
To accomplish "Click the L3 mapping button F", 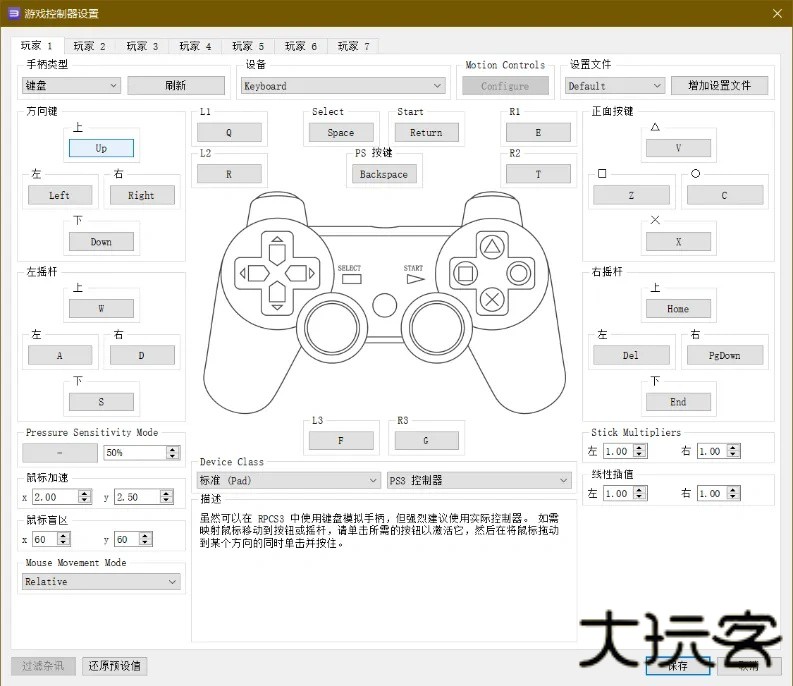I will point(341,441).
